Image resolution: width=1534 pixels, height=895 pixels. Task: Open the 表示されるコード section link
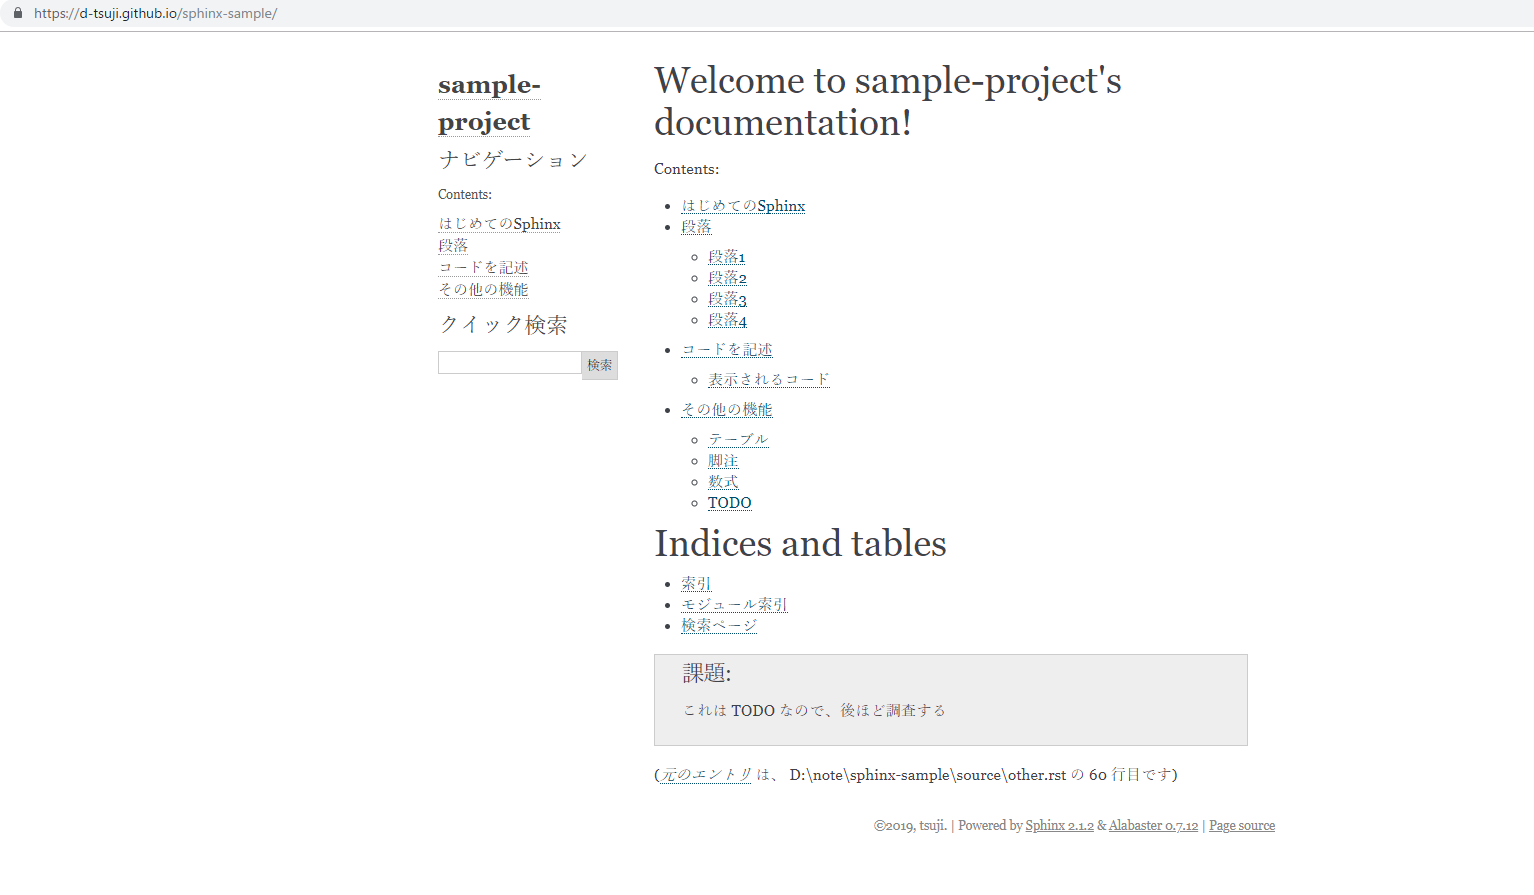click(768, 379)
